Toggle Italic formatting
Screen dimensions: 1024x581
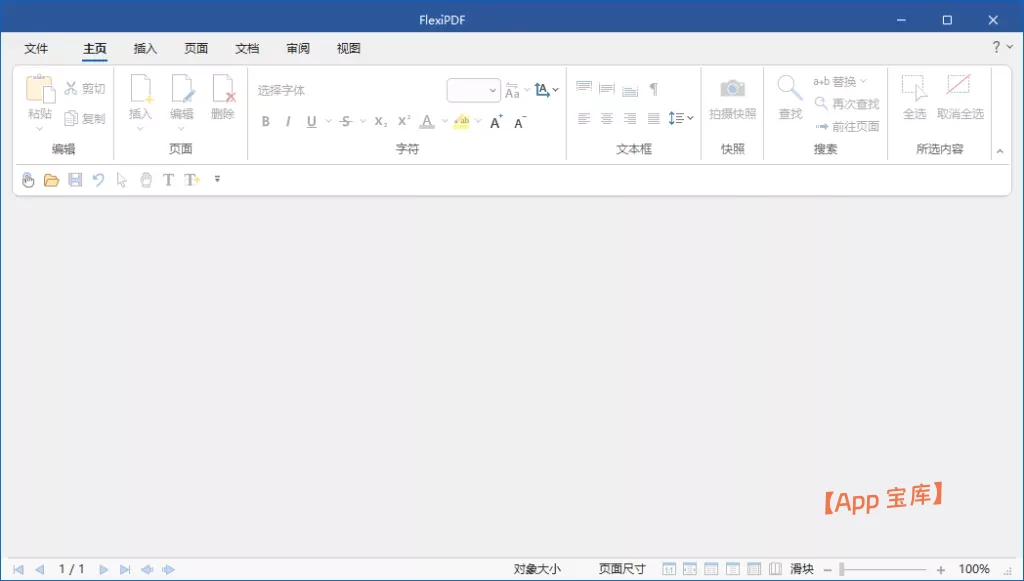point(288,121)
